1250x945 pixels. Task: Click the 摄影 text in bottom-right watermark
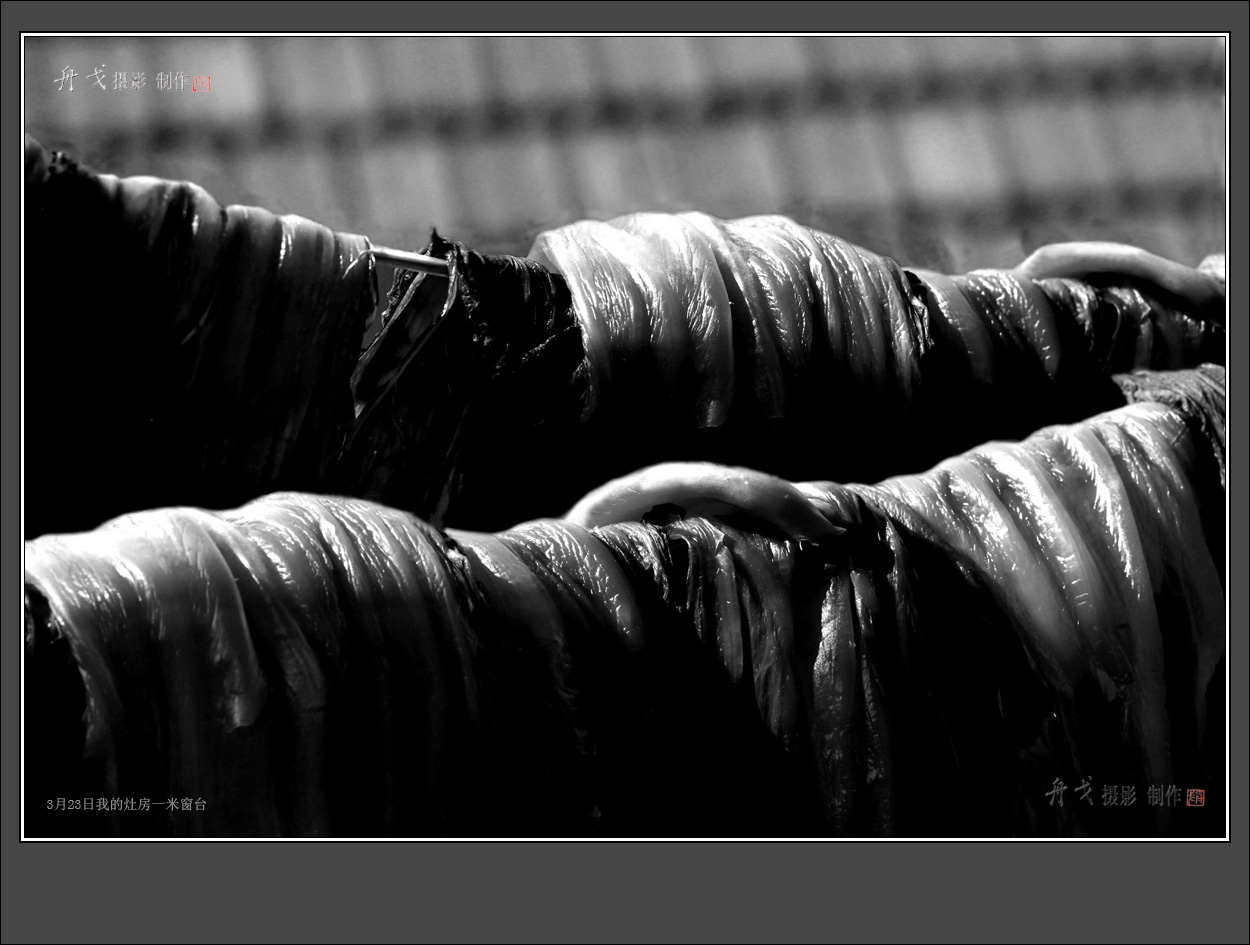[1119, 796]
